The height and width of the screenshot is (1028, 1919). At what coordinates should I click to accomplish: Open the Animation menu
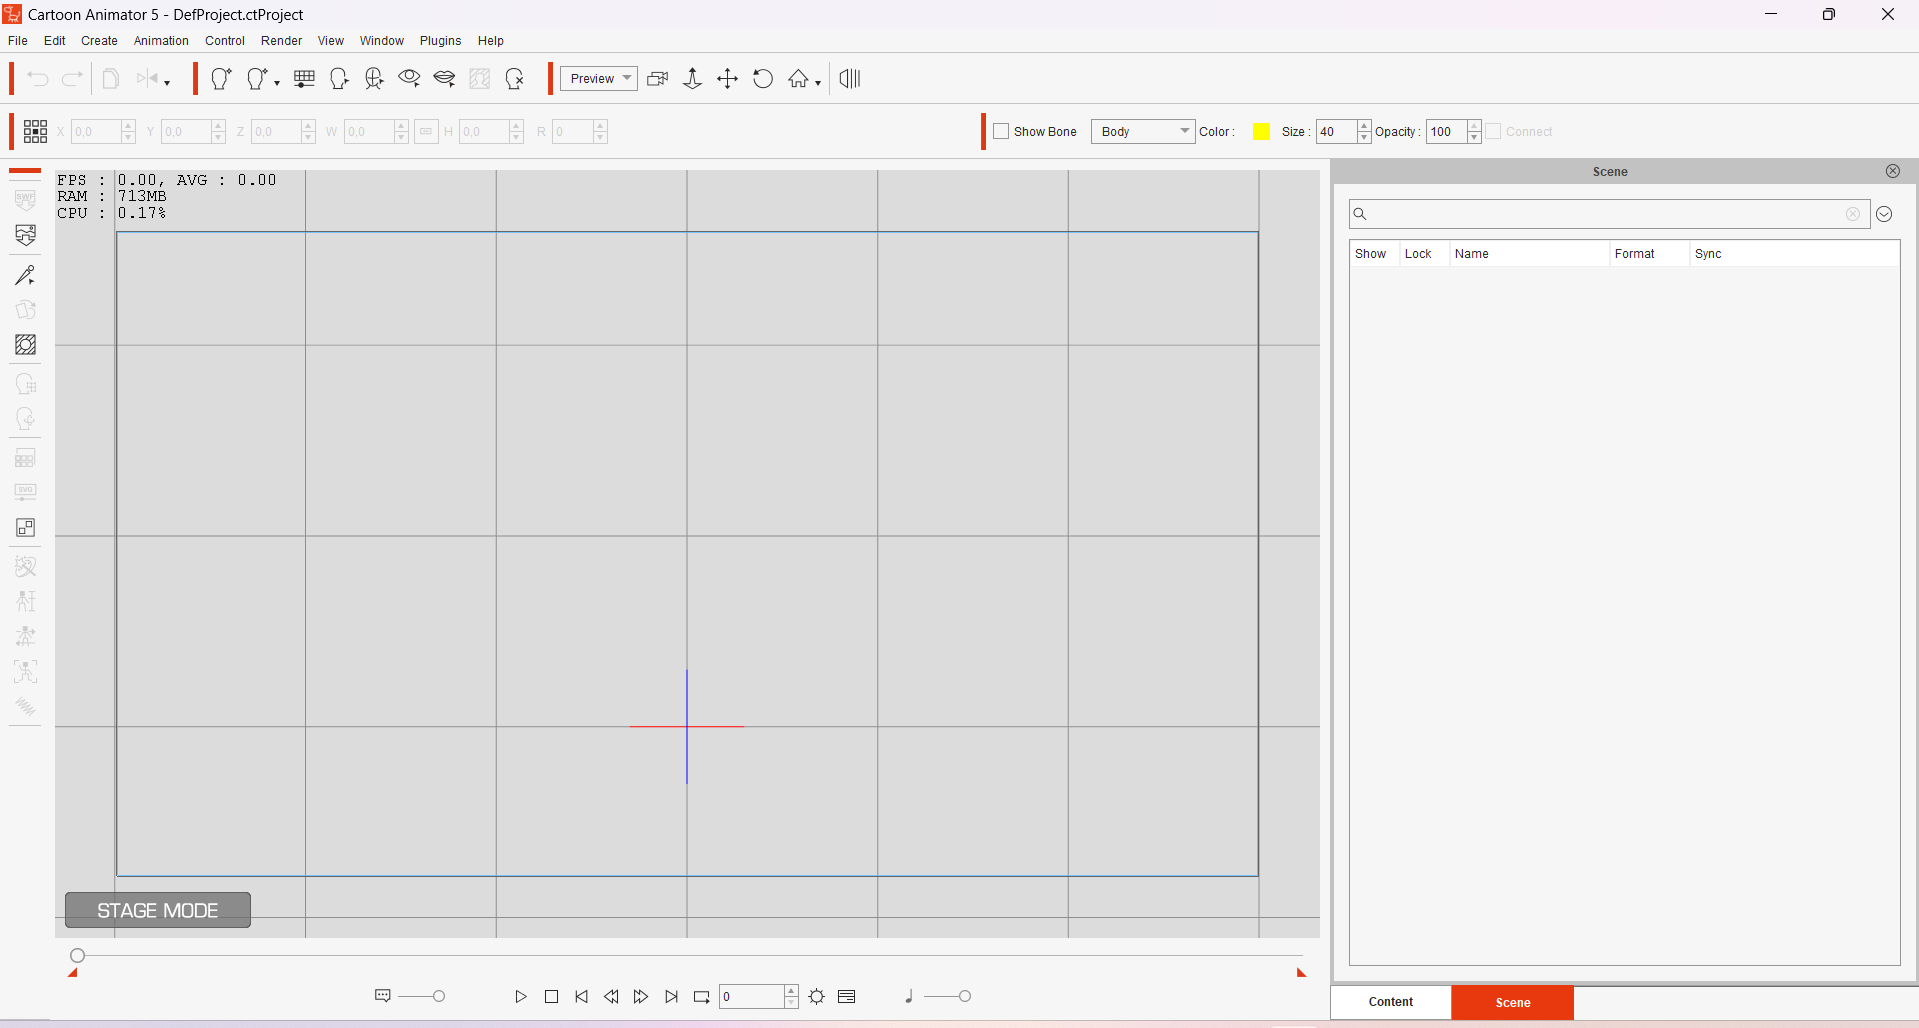(161, 41)
